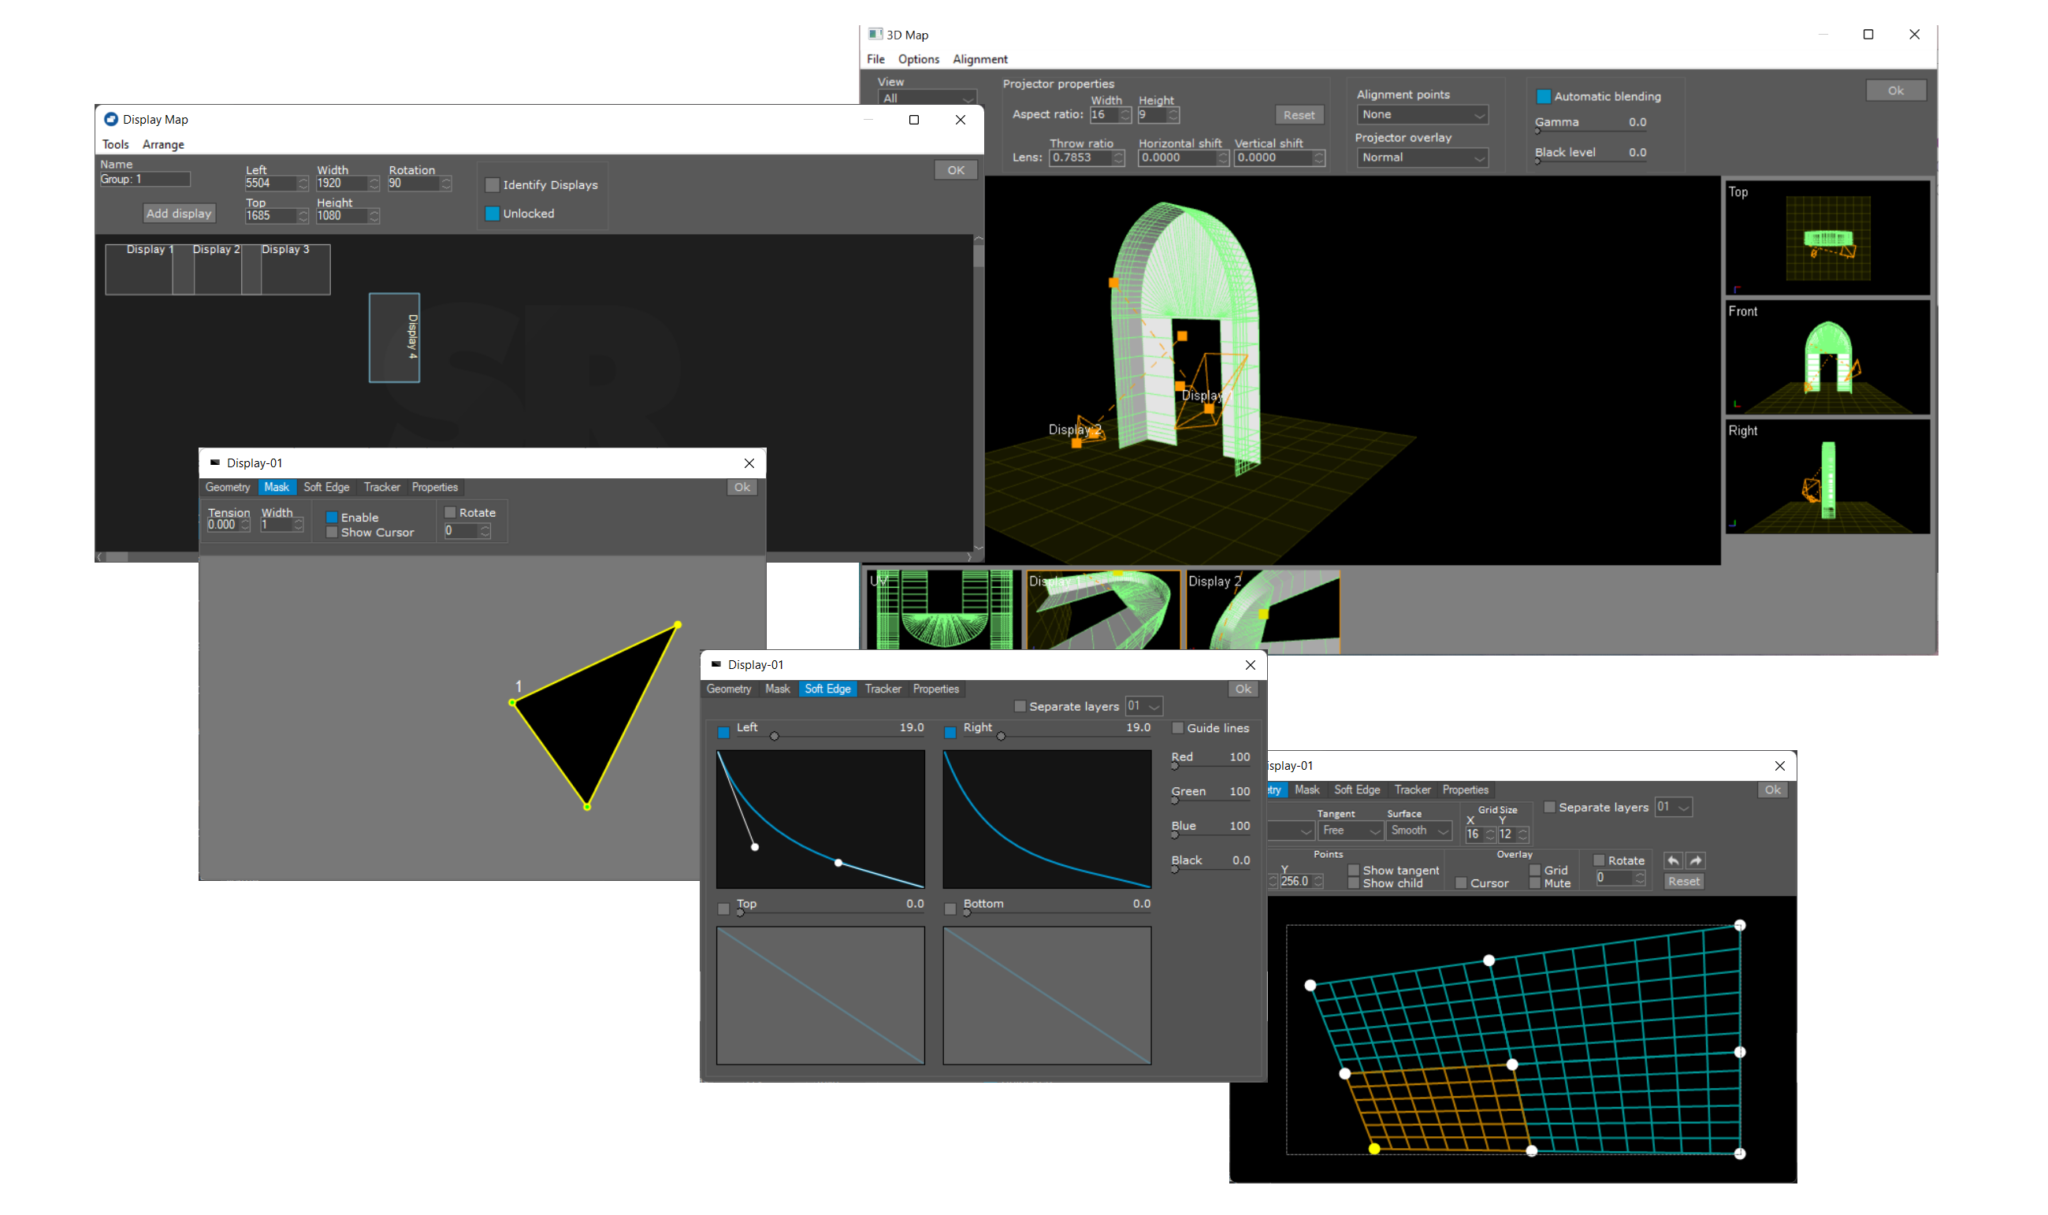
Task: Toggle Show Cursor in the Mask panel
Action: (332, 532)
